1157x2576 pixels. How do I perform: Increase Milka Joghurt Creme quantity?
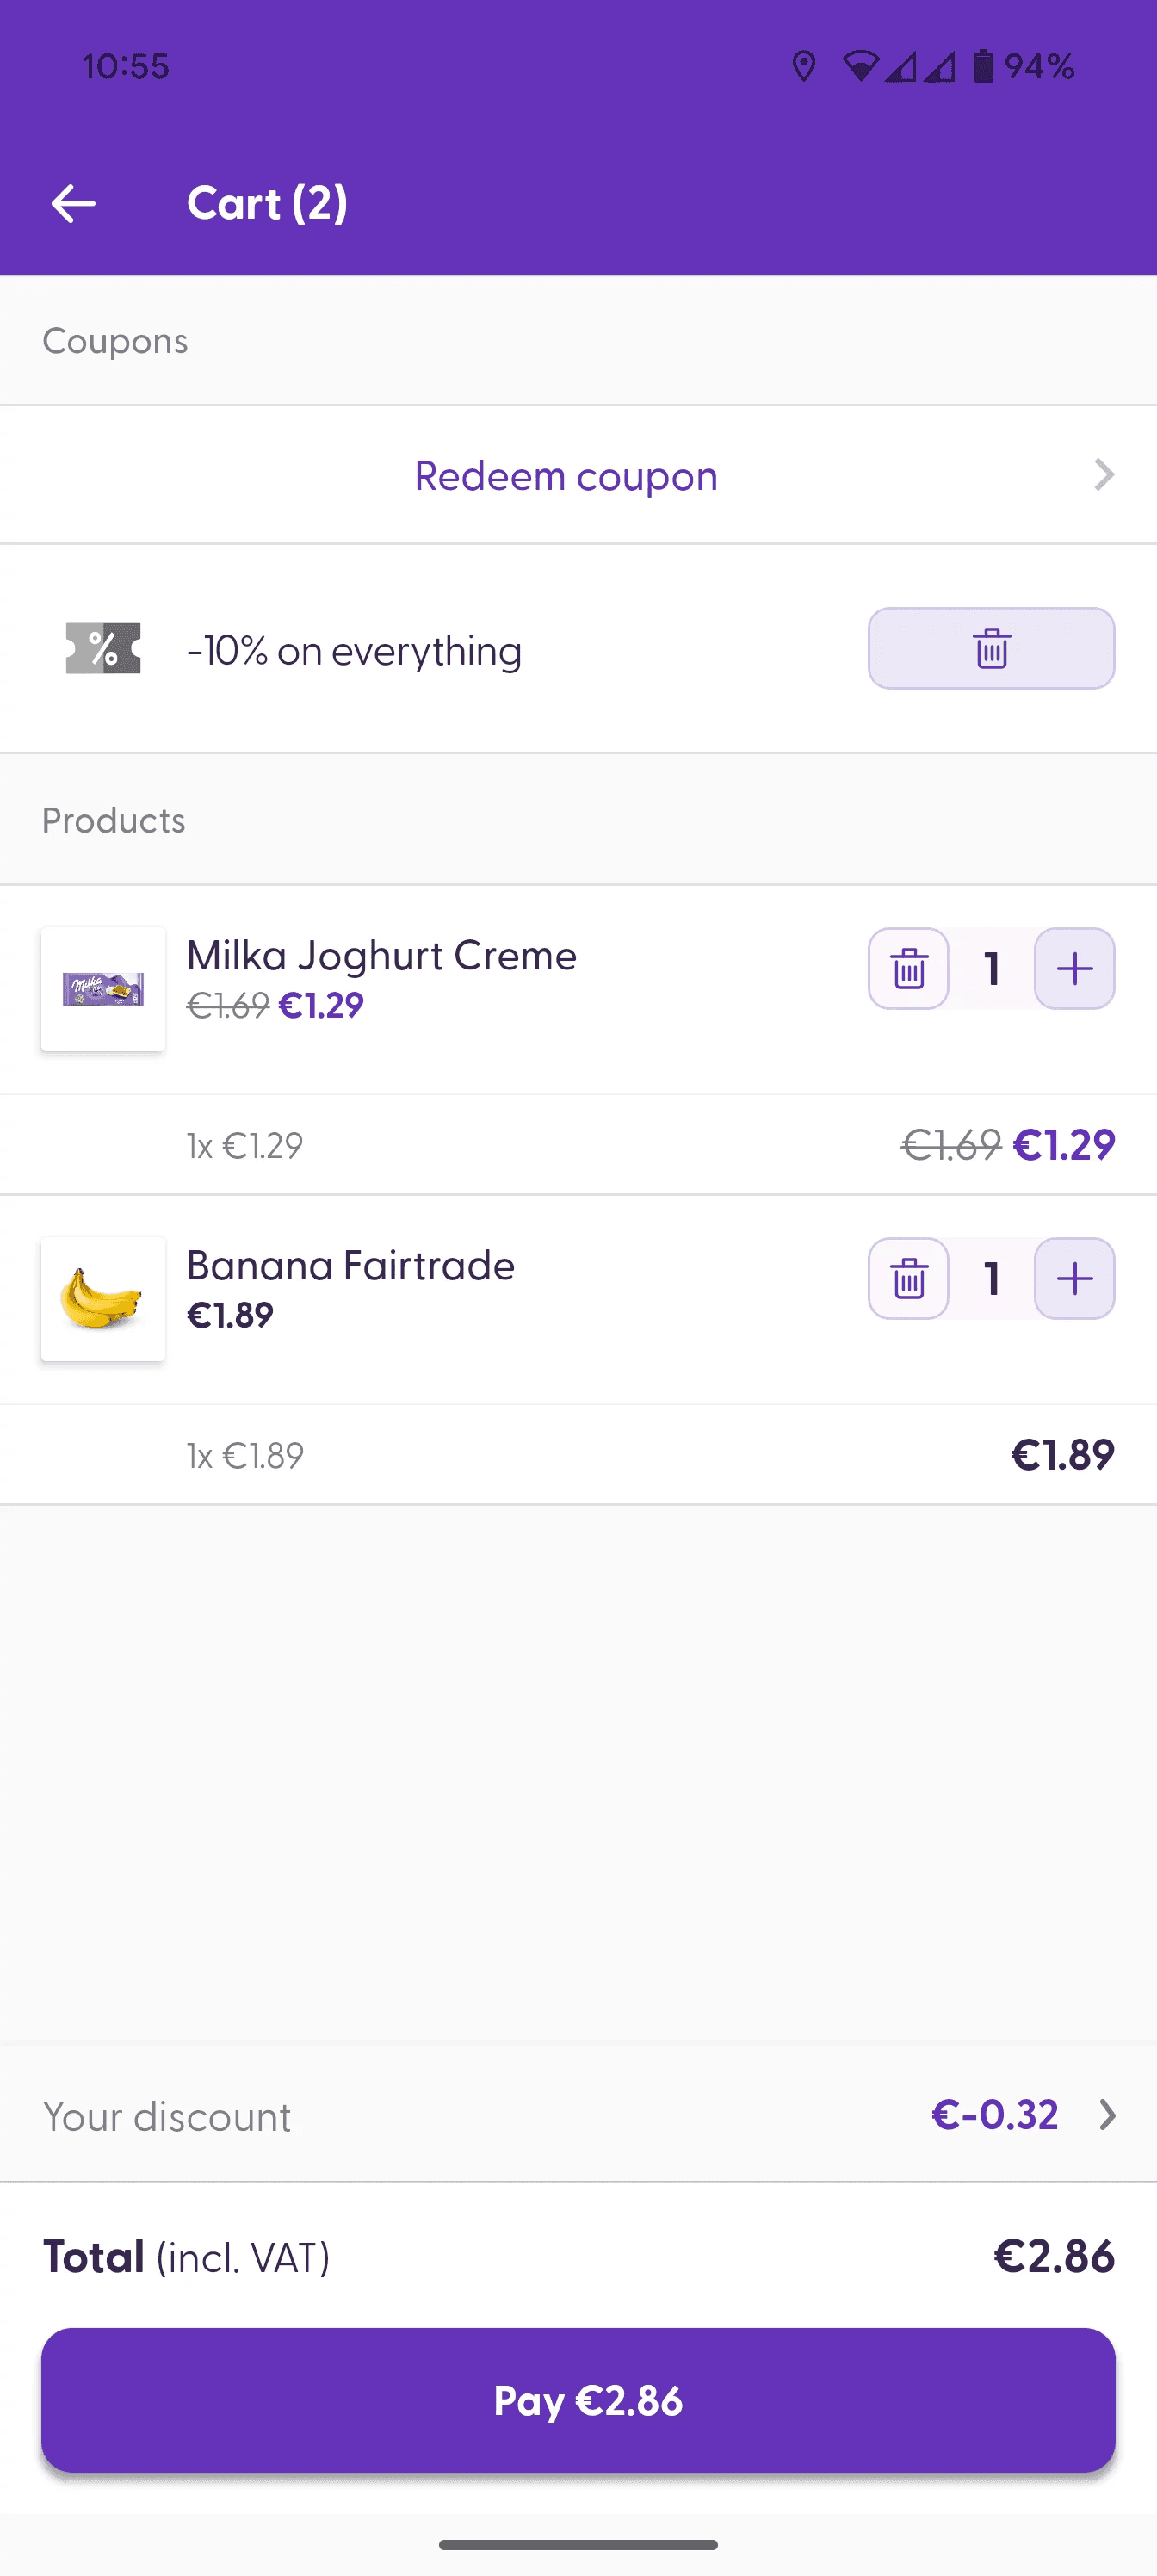pyautogui.click(x=1074, y=969)
